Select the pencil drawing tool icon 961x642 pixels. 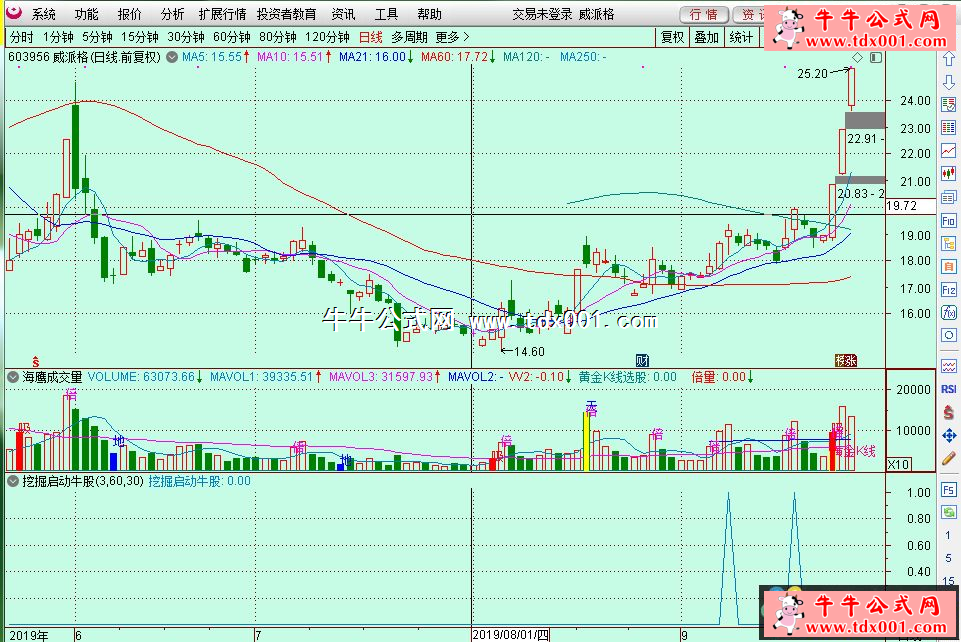click(948, 458)
